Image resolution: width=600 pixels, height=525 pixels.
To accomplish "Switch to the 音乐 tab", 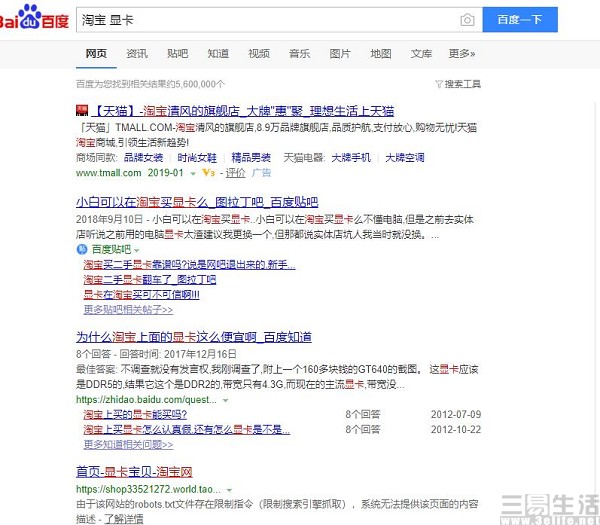I will pos(300,54).
